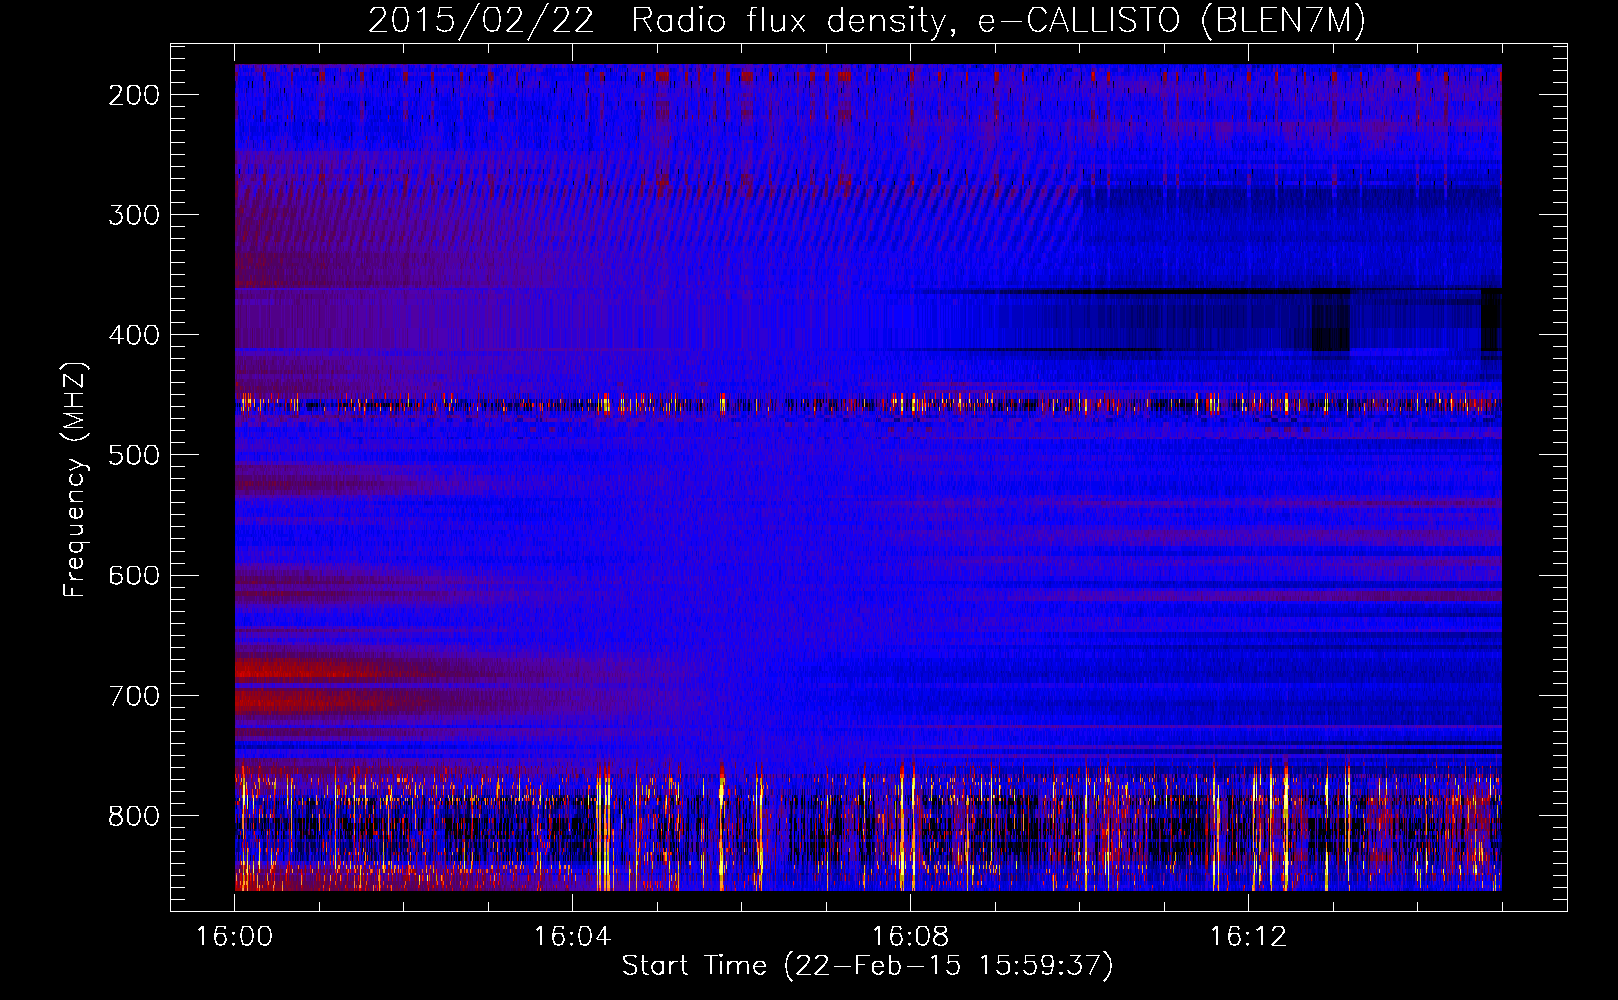Viewport: 1618px width, 1000px height.
Task: Click the 800 frequency tick label
Action: click(x=134, y=816)
